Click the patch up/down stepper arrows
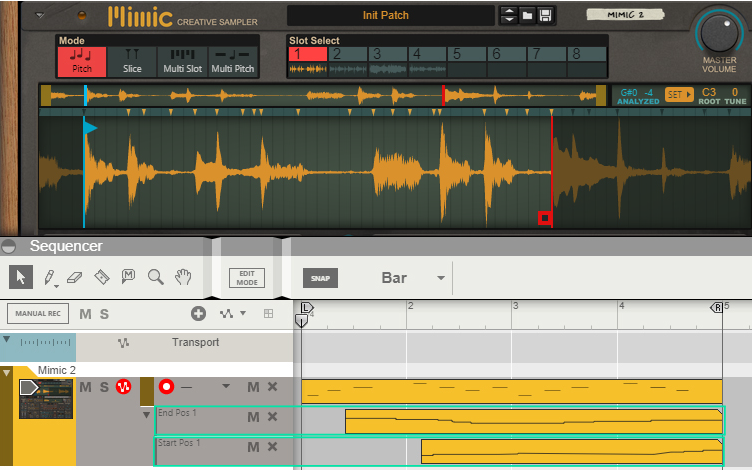 pos(509,15)
